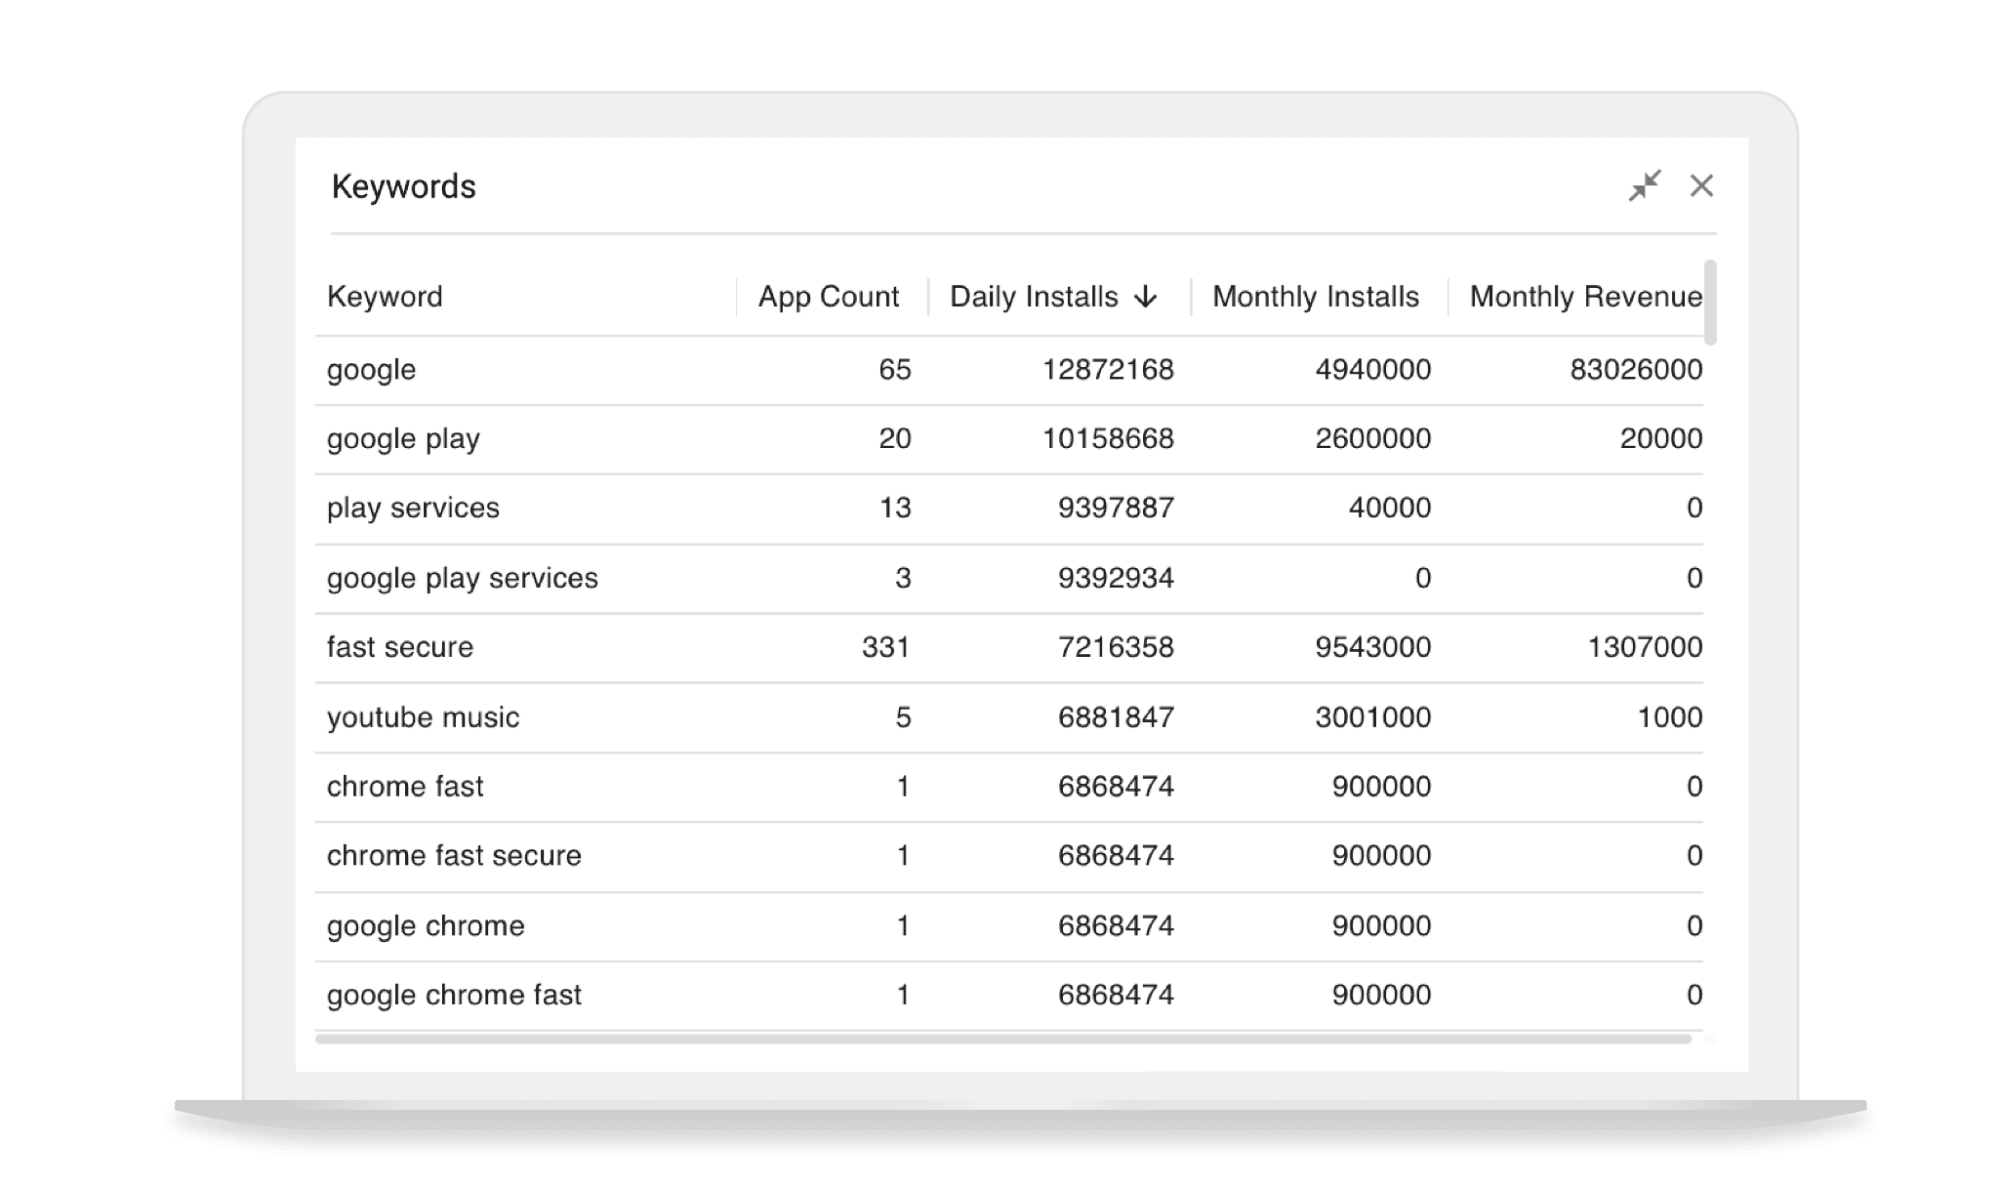The height and width of the screenshot is (1197, 1999).
Task: Click the google chrome fast keyword
Action: [454, 995]
